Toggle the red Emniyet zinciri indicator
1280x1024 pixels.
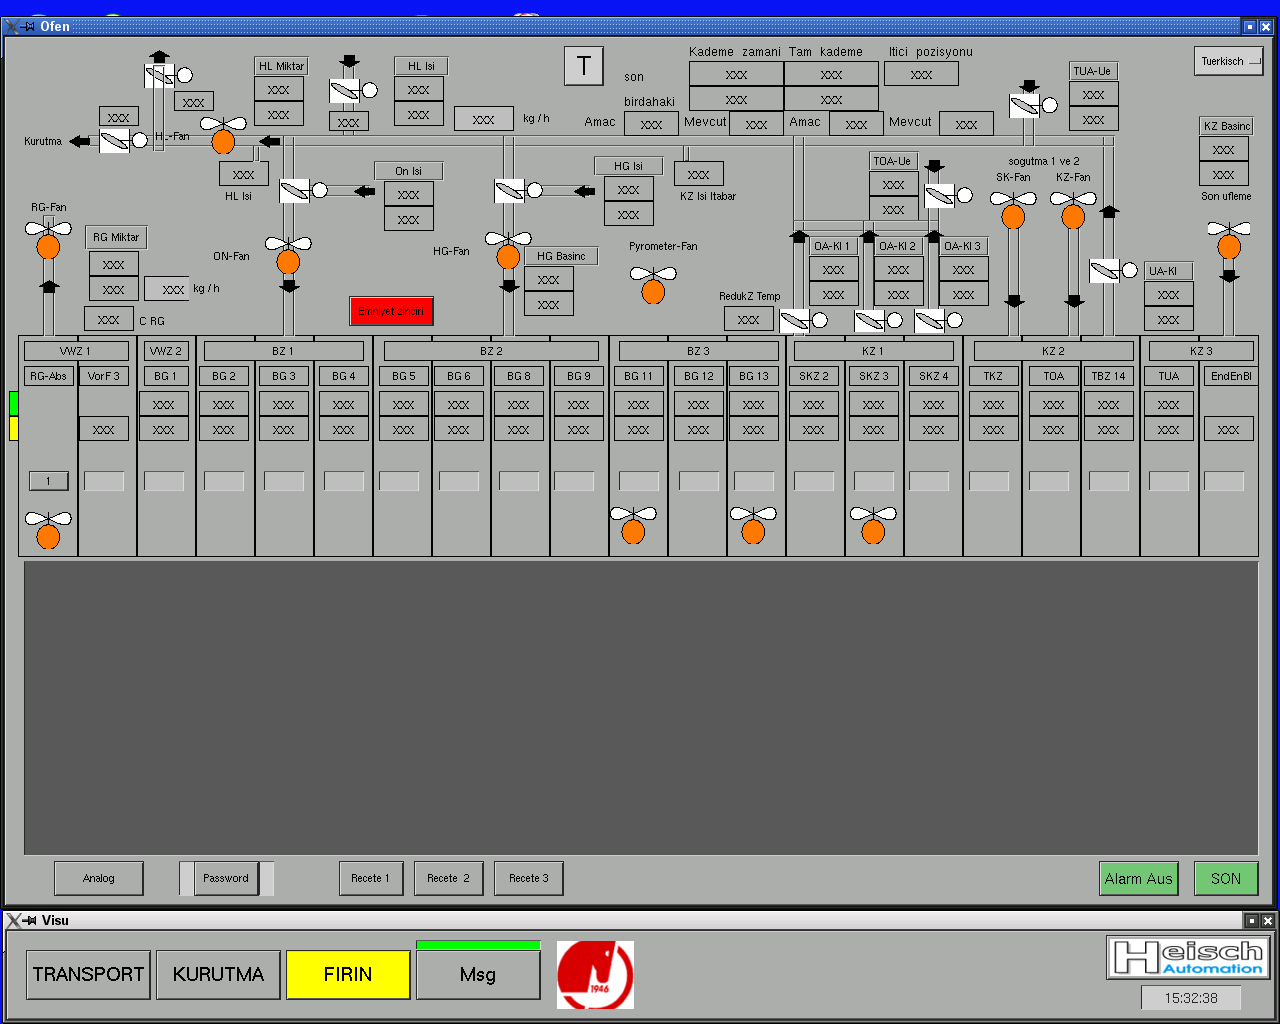coord(391,311)
